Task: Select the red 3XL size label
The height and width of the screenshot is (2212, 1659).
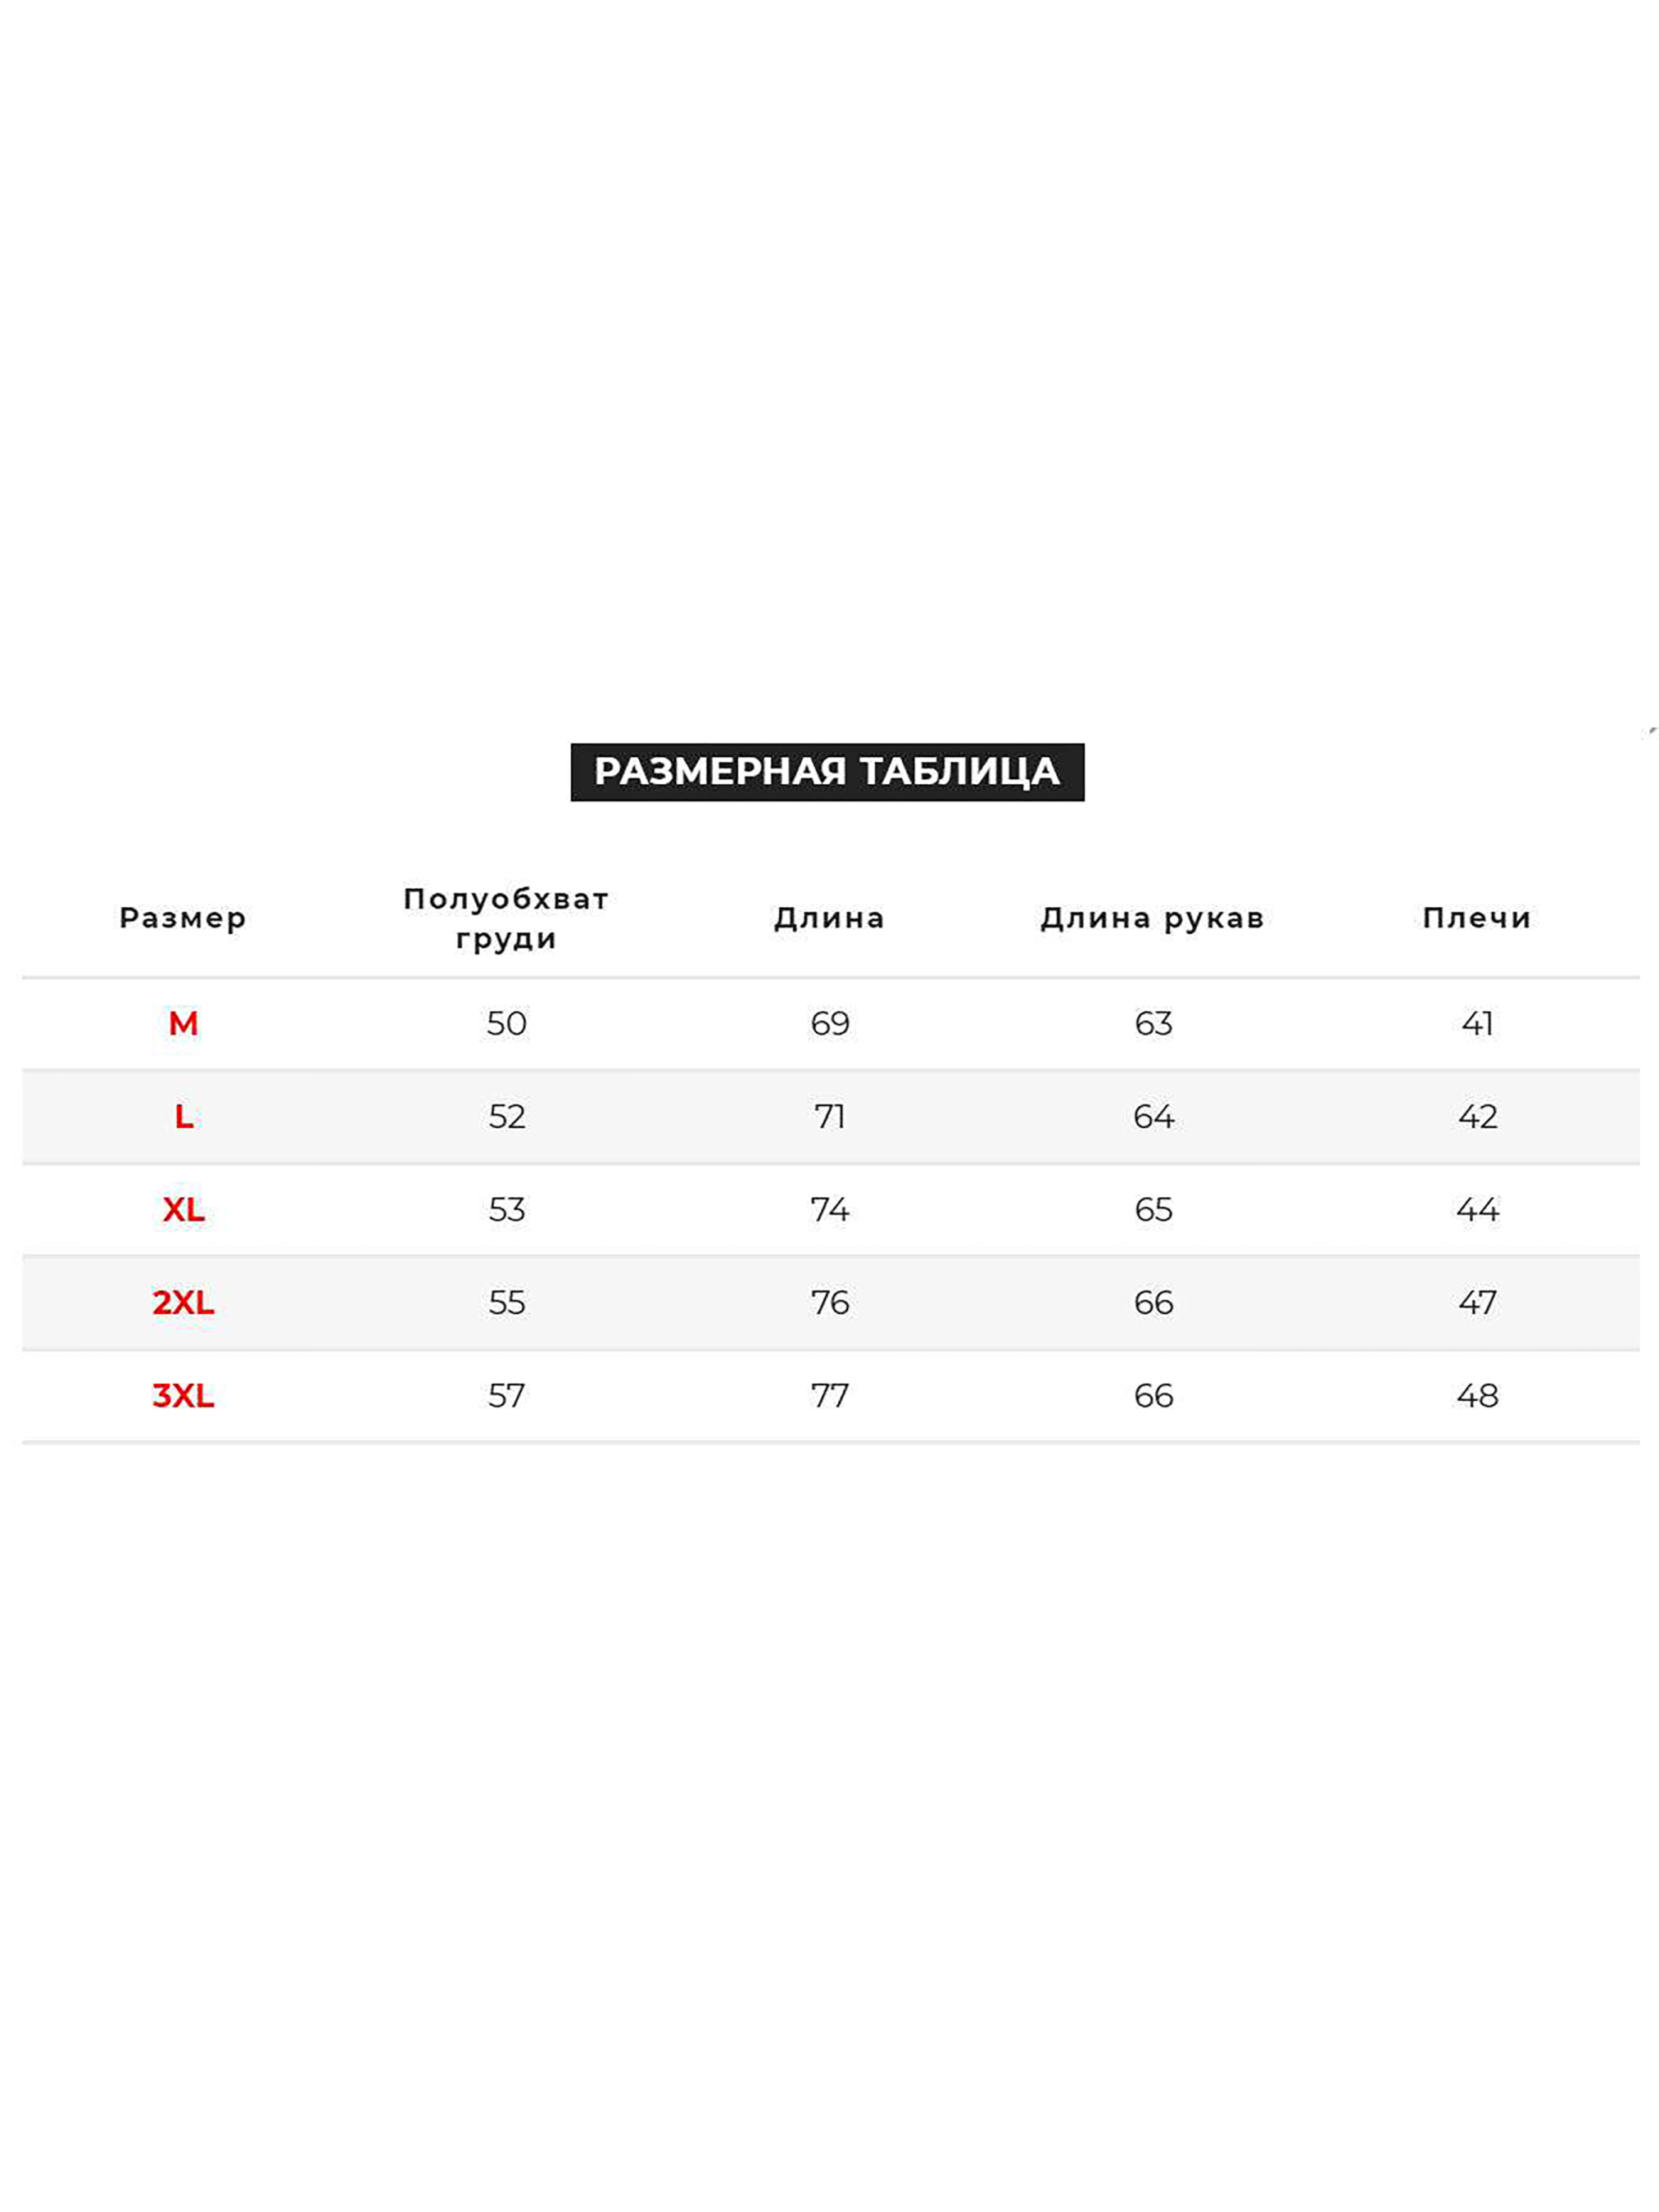Action: tap(183, 1395)
